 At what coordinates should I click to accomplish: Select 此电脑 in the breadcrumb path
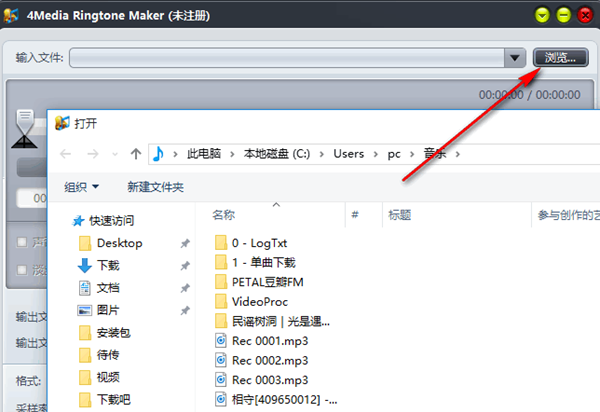[x=204, y=154]
